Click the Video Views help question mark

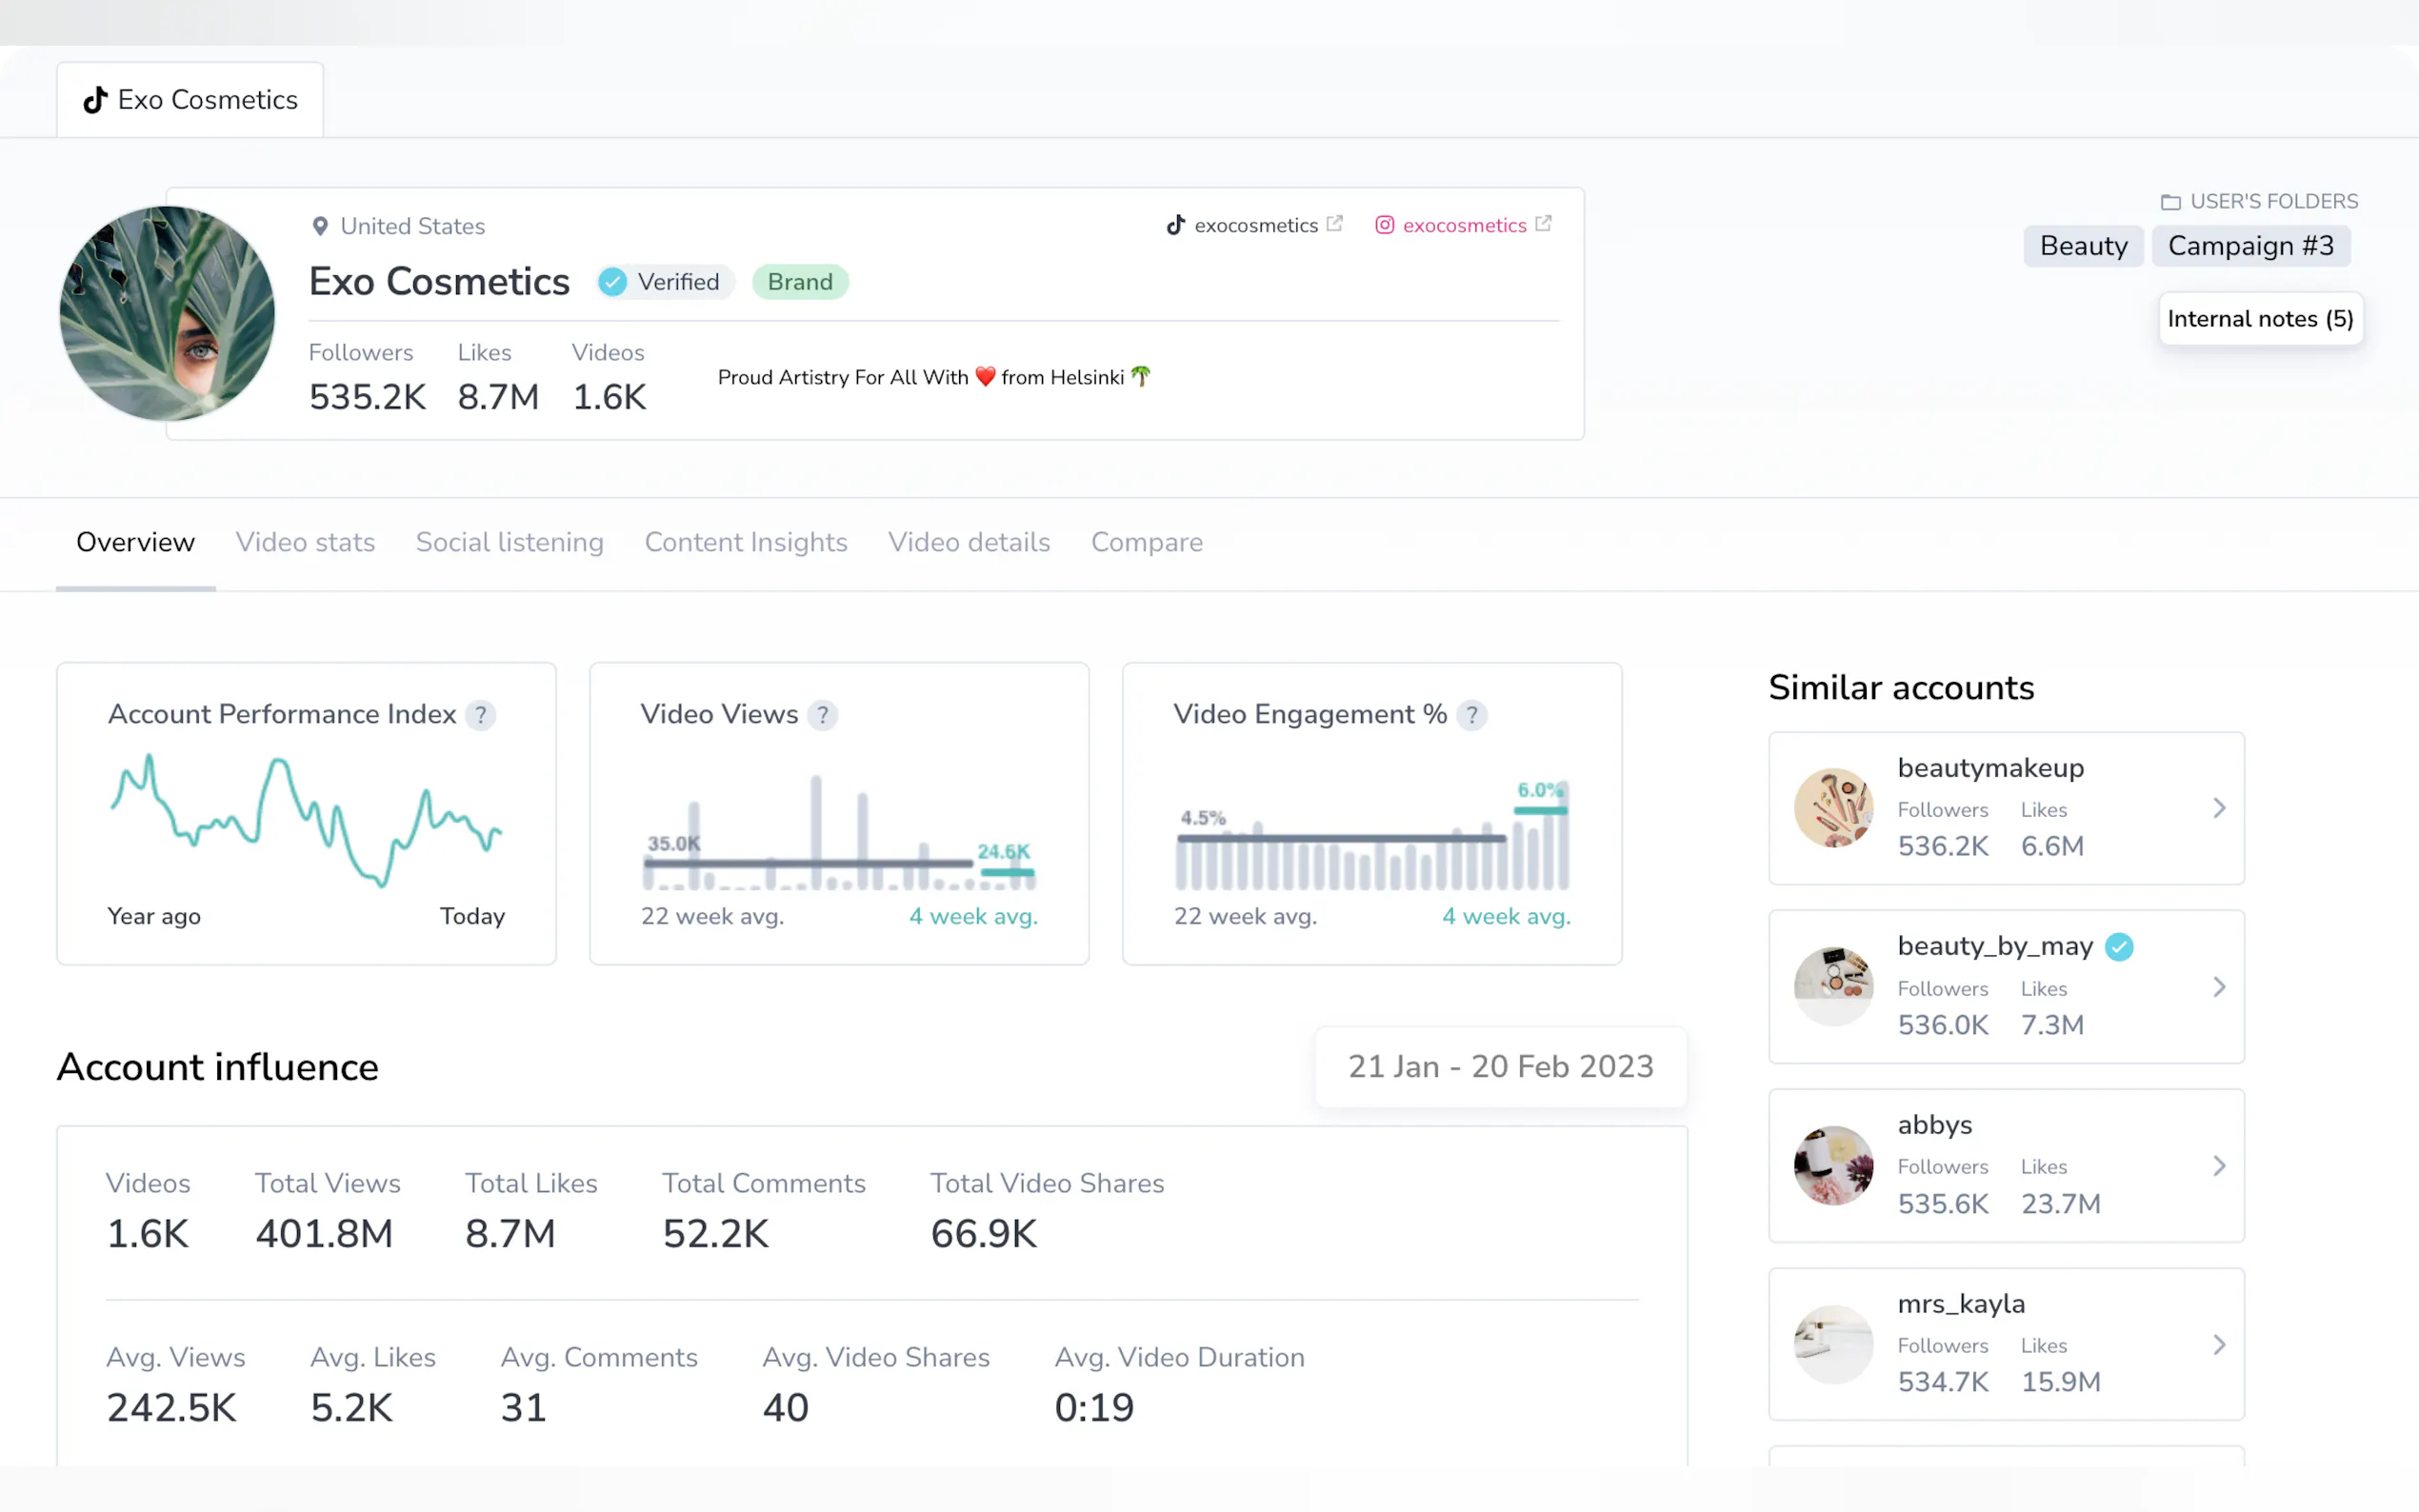point(822,715)
